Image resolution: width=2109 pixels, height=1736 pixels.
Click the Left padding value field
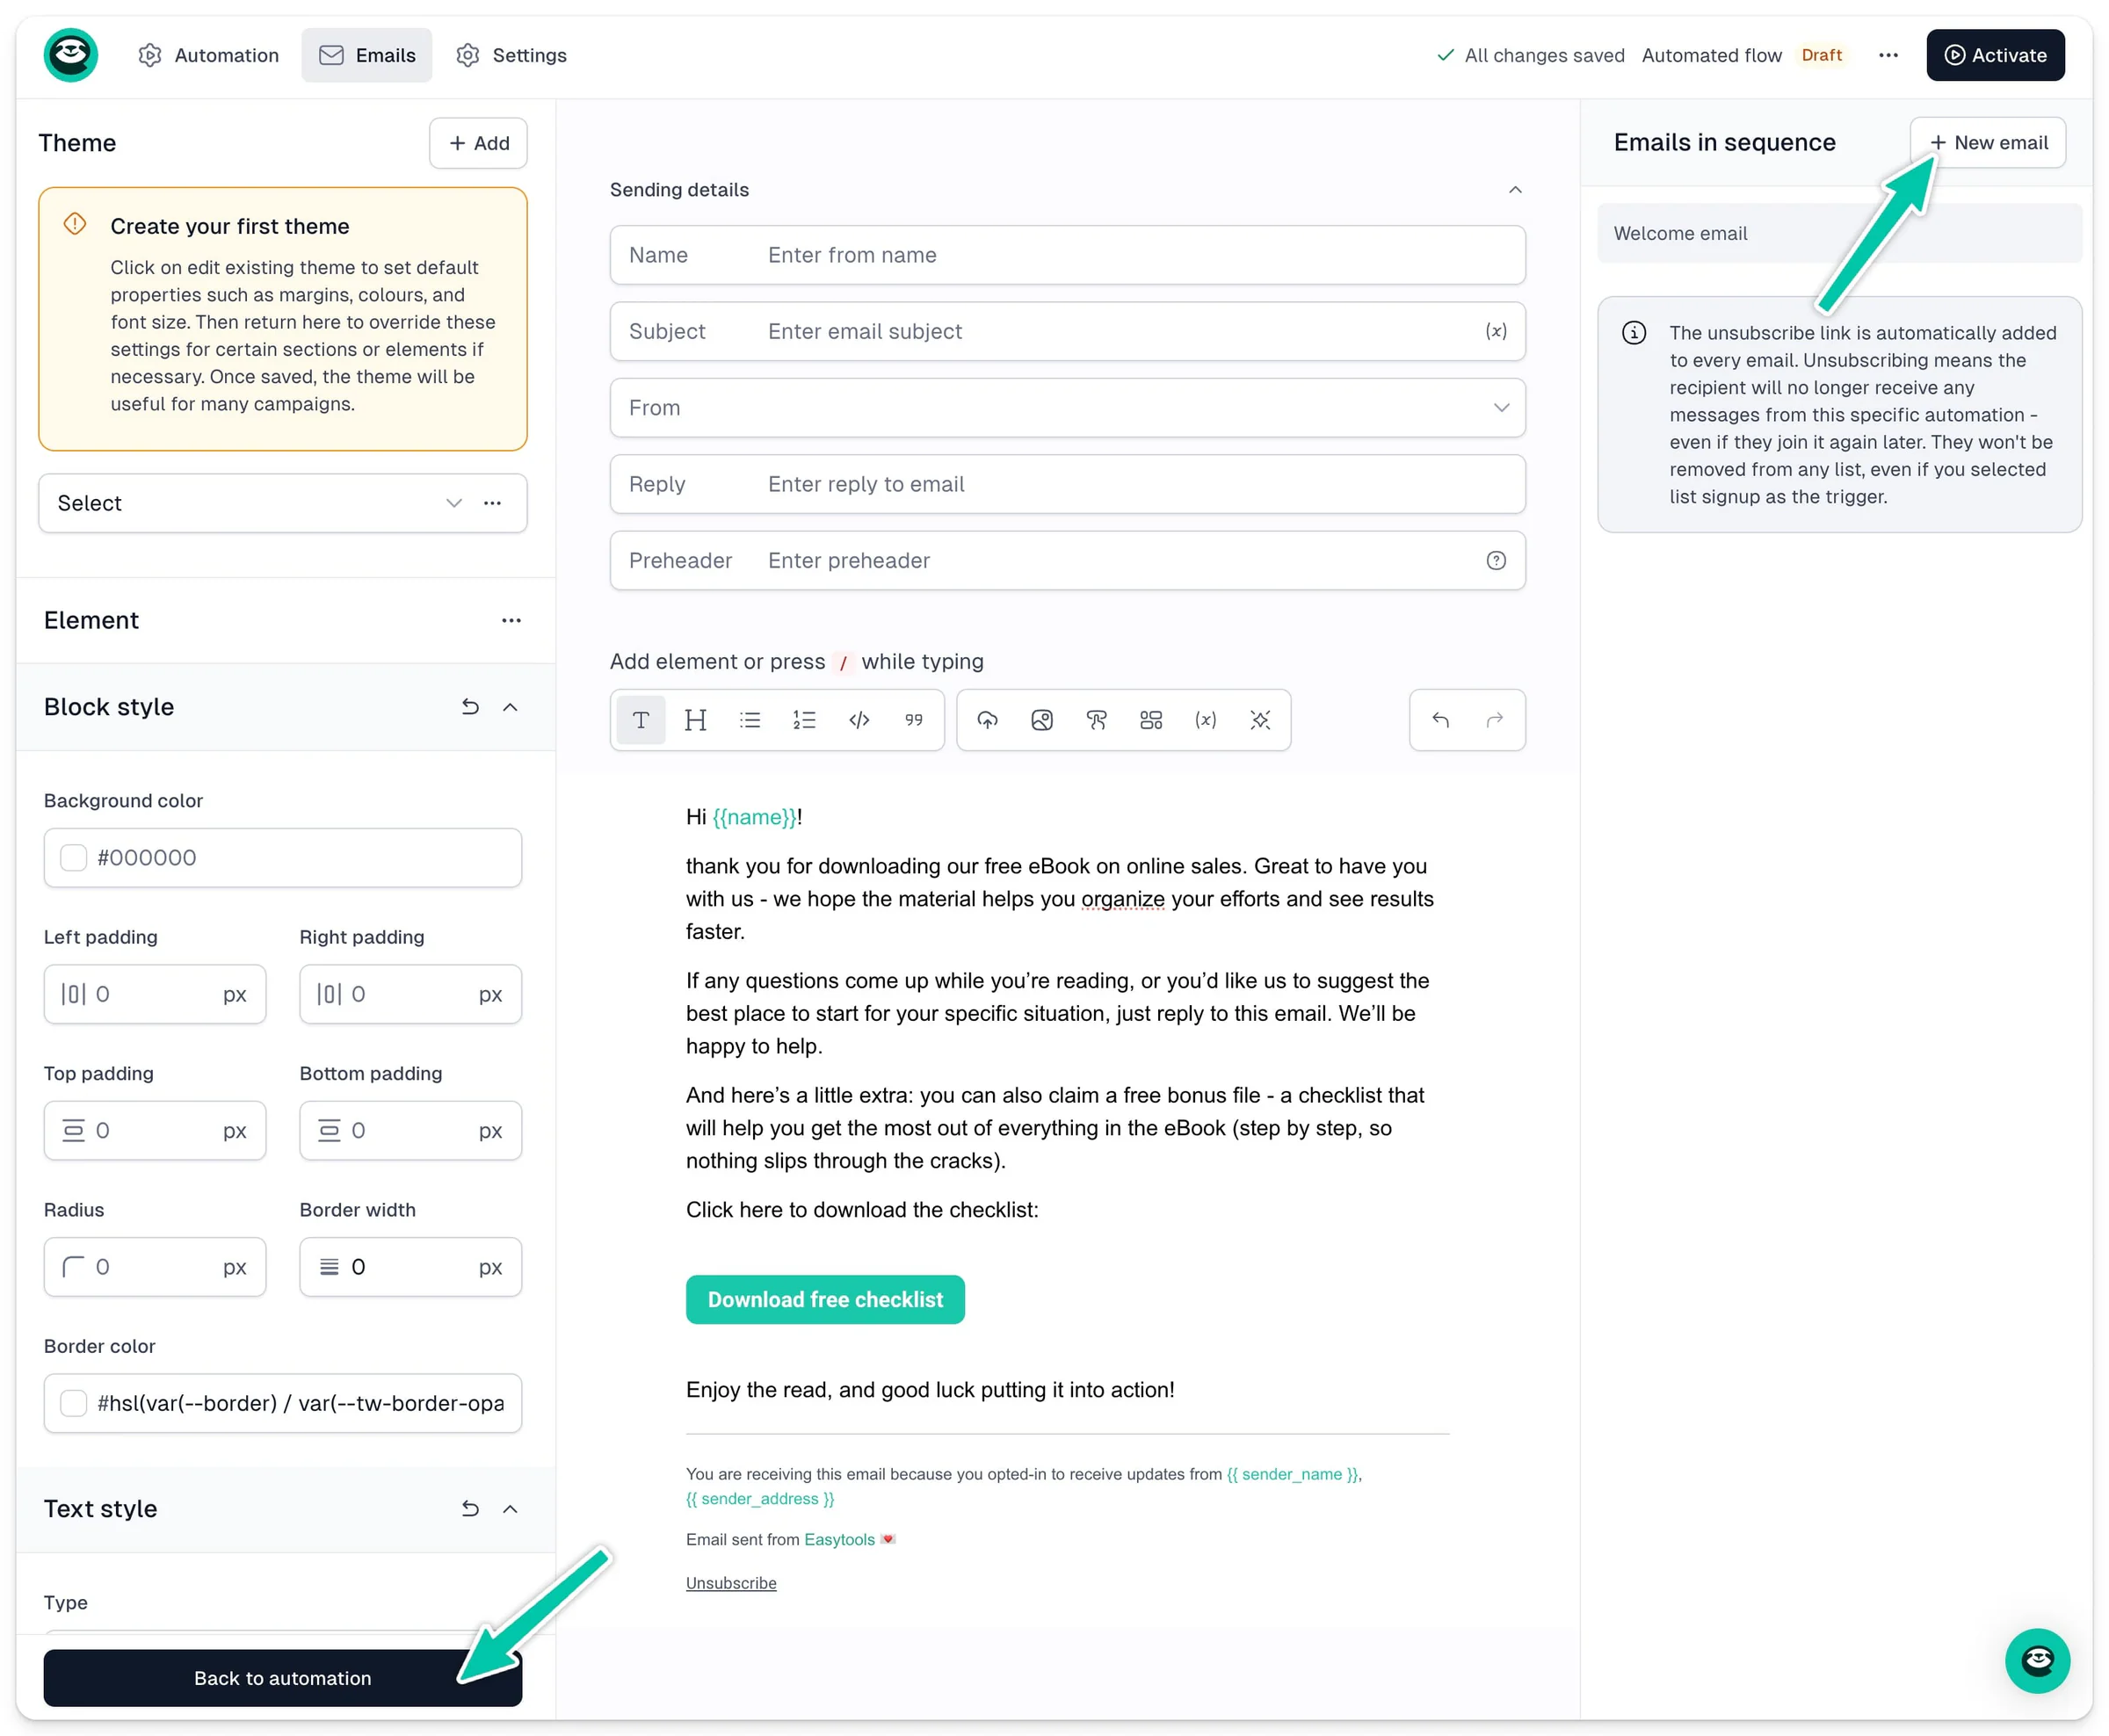155,994
